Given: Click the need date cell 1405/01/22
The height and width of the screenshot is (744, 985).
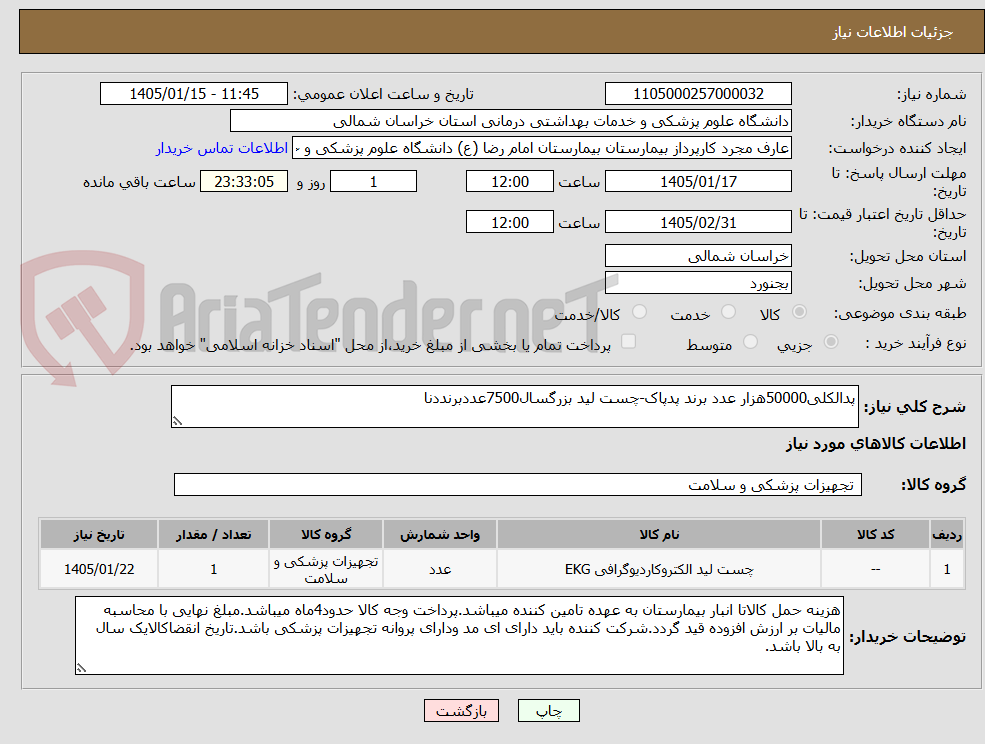Looking at the screenshot, I should (x=99, y=569).
